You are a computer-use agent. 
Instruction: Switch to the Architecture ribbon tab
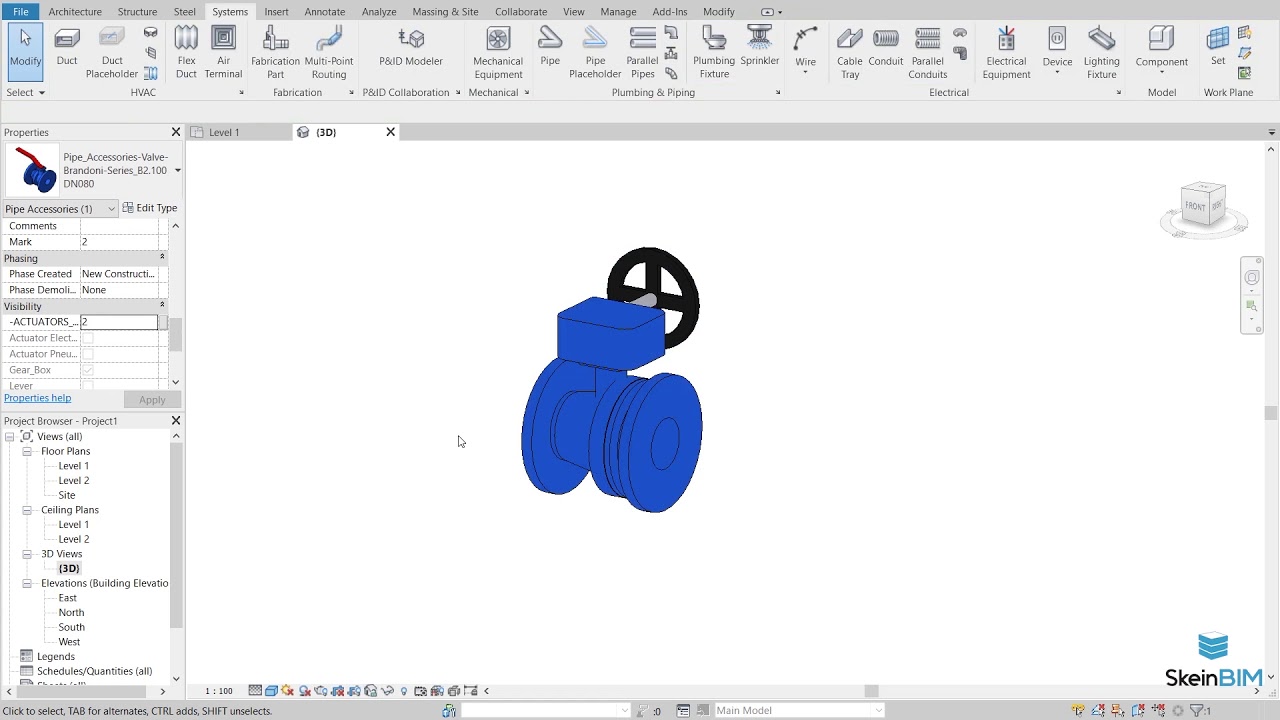click(75, 11)
